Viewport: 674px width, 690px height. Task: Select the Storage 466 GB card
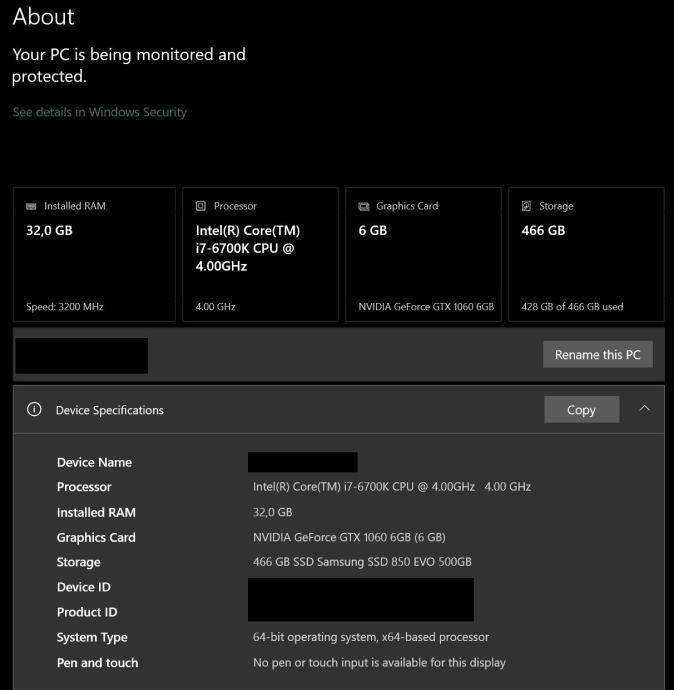586,255
